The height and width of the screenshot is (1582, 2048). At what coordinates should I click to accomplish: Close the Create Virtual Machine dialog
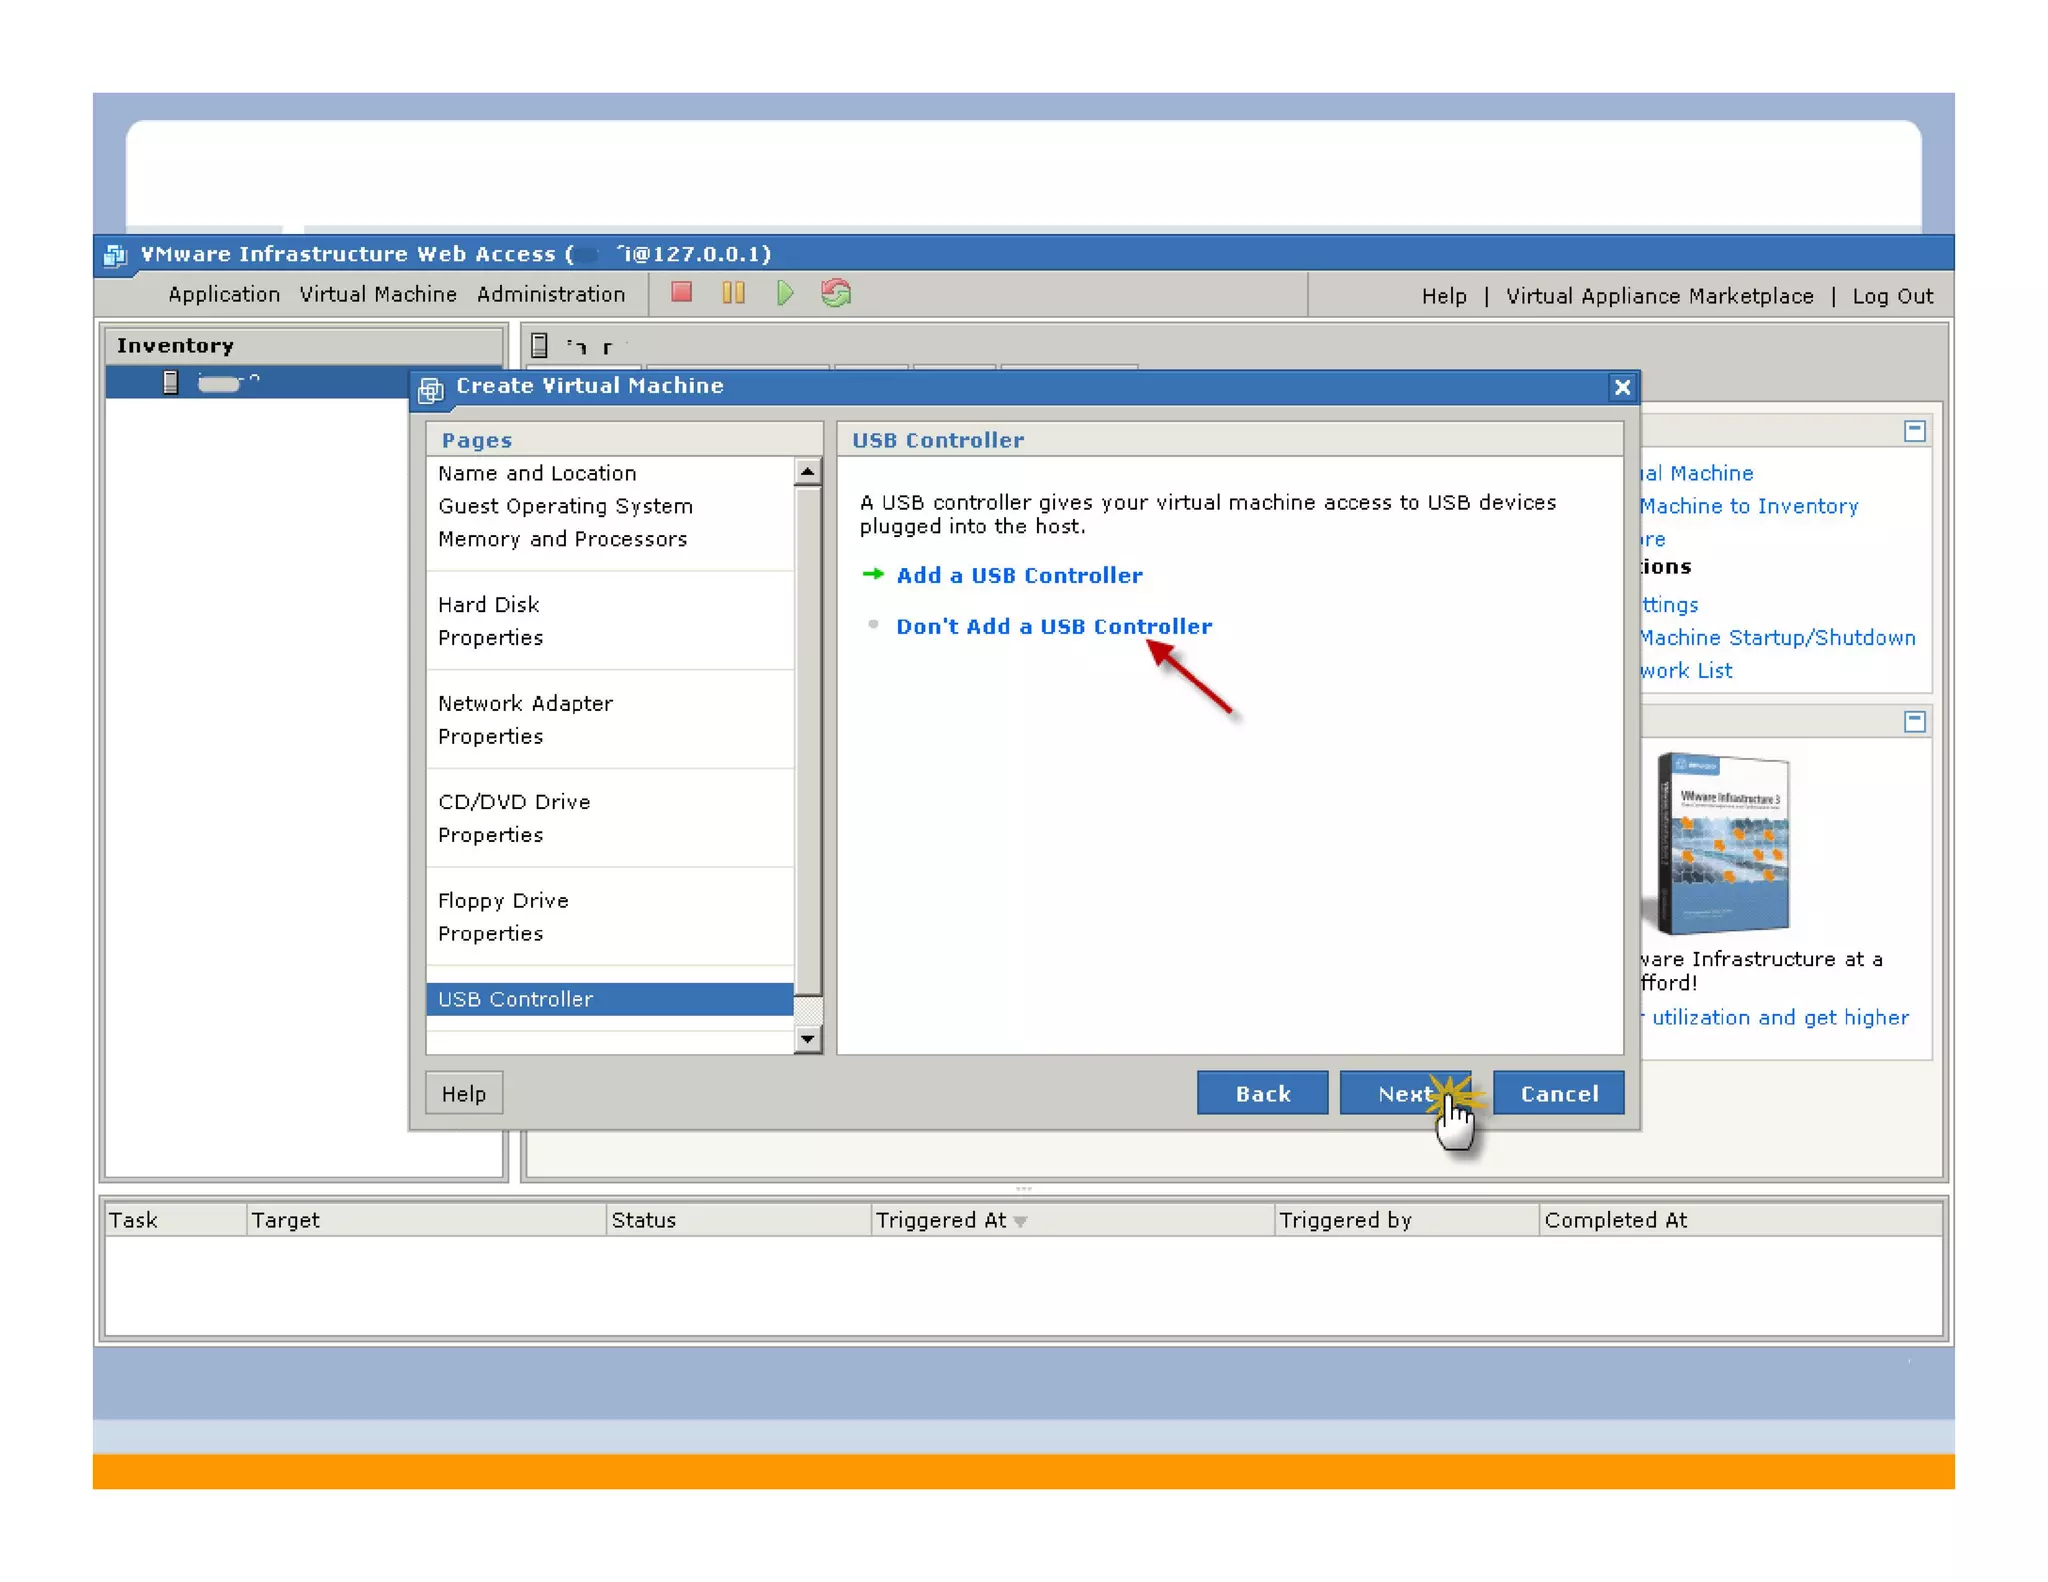(x=1621, y=387)
